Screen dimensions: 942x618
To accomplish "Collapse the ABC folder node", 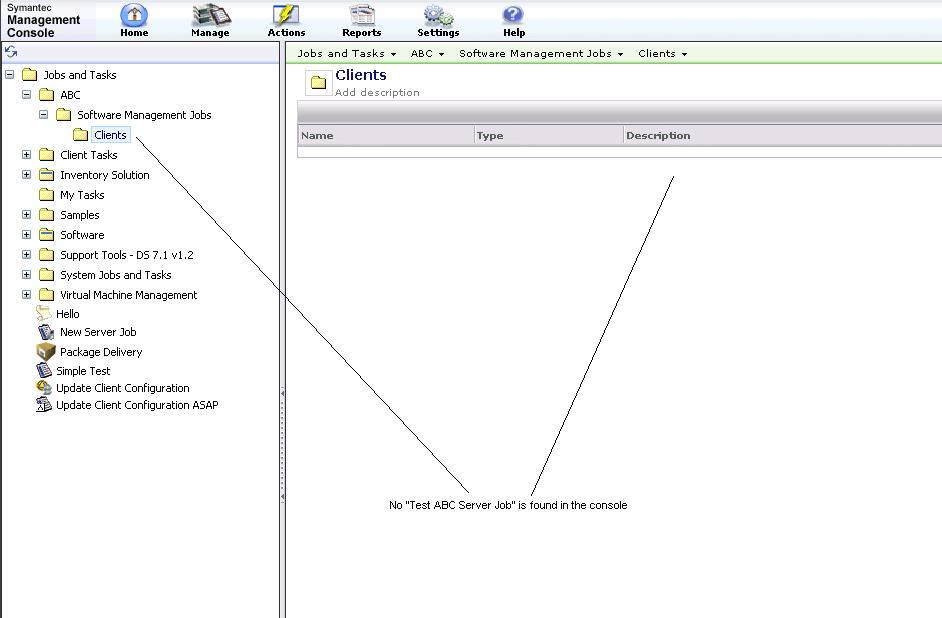I will tap(27, 95).
